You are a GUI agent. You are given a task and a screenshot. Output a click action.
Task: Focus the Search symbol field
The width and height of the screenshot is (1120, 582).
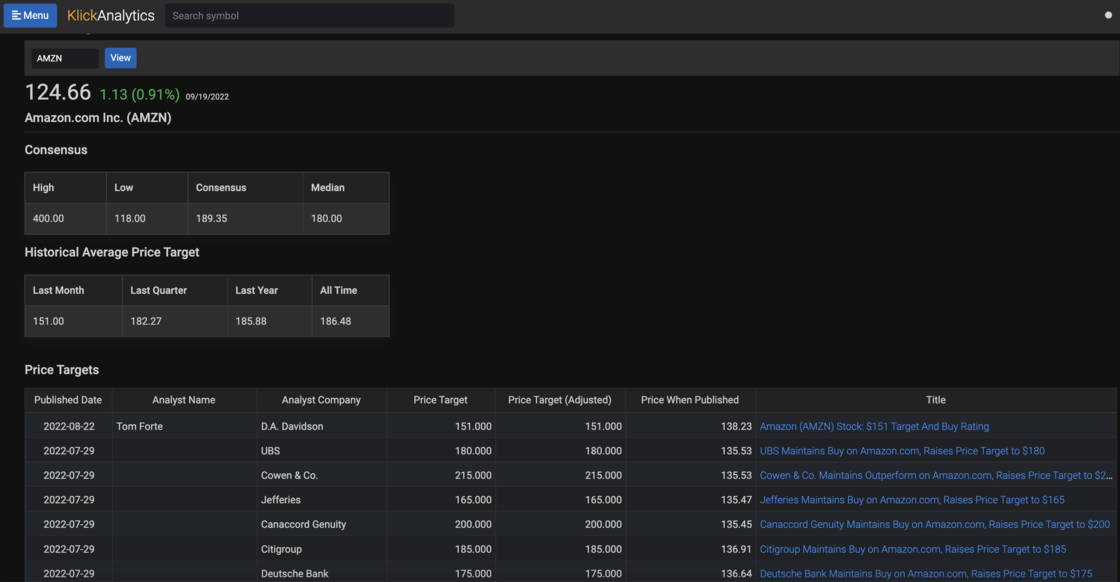[309, 16]
